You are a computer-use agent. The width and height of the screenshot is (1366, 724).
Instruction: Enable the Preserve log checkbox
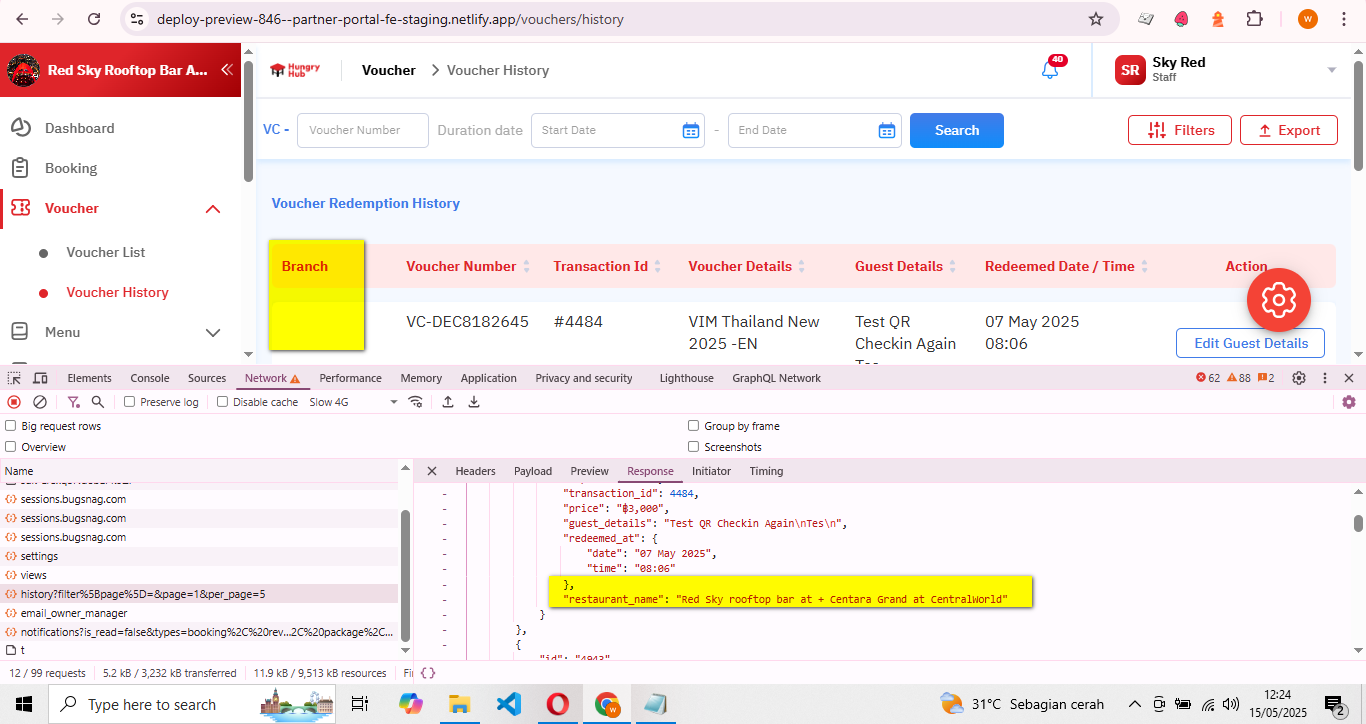point(130,402)
